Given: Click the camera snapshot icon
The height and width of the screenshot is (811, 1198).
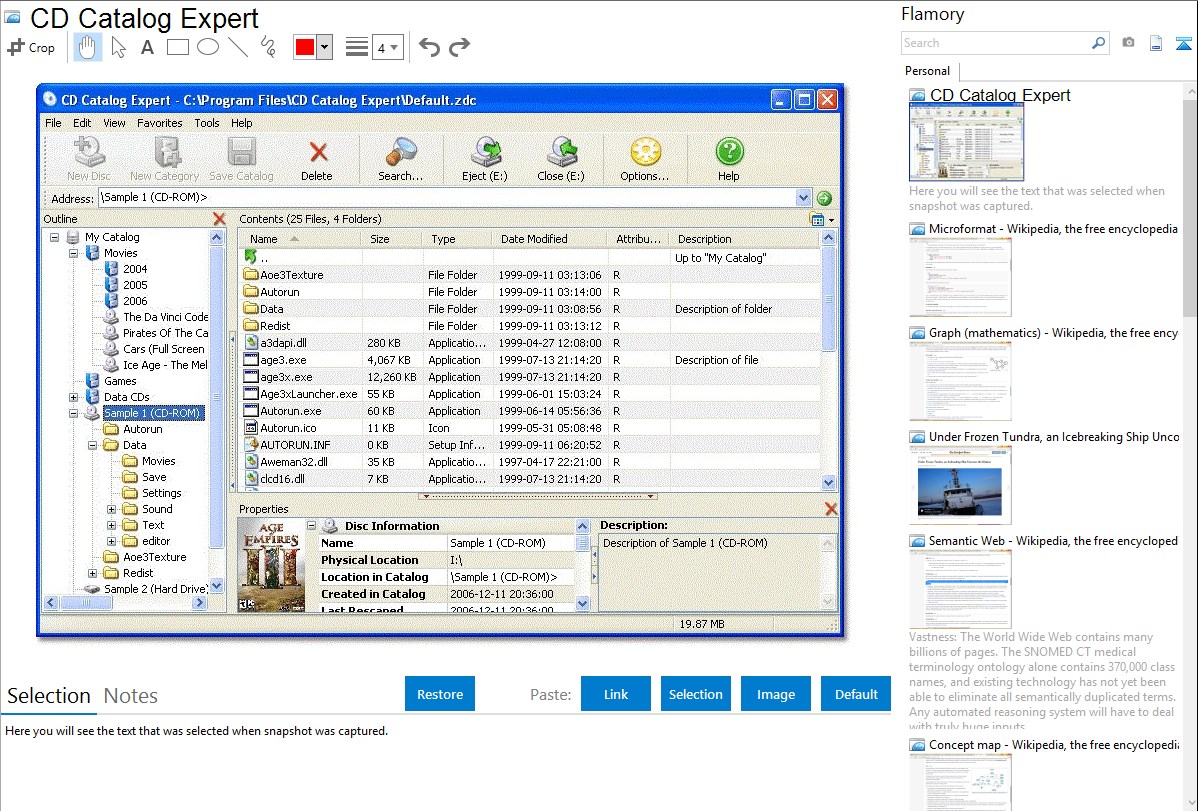Looking at the screenshot, I should (1128, 43).
